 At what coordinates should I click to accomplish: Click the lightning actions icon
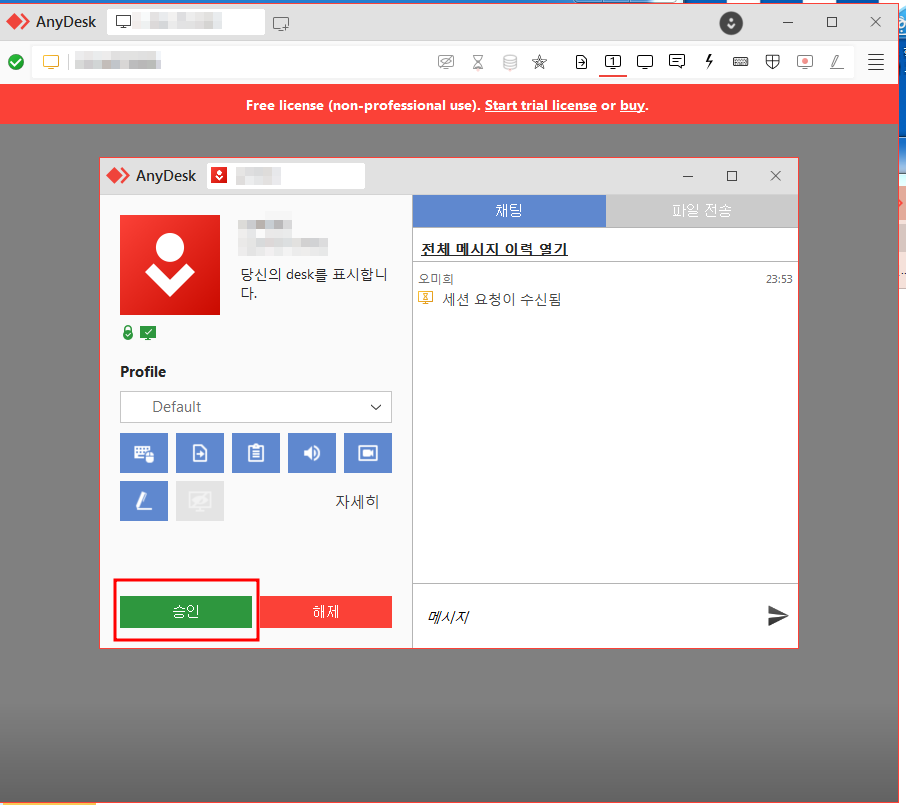pos(708,61)
